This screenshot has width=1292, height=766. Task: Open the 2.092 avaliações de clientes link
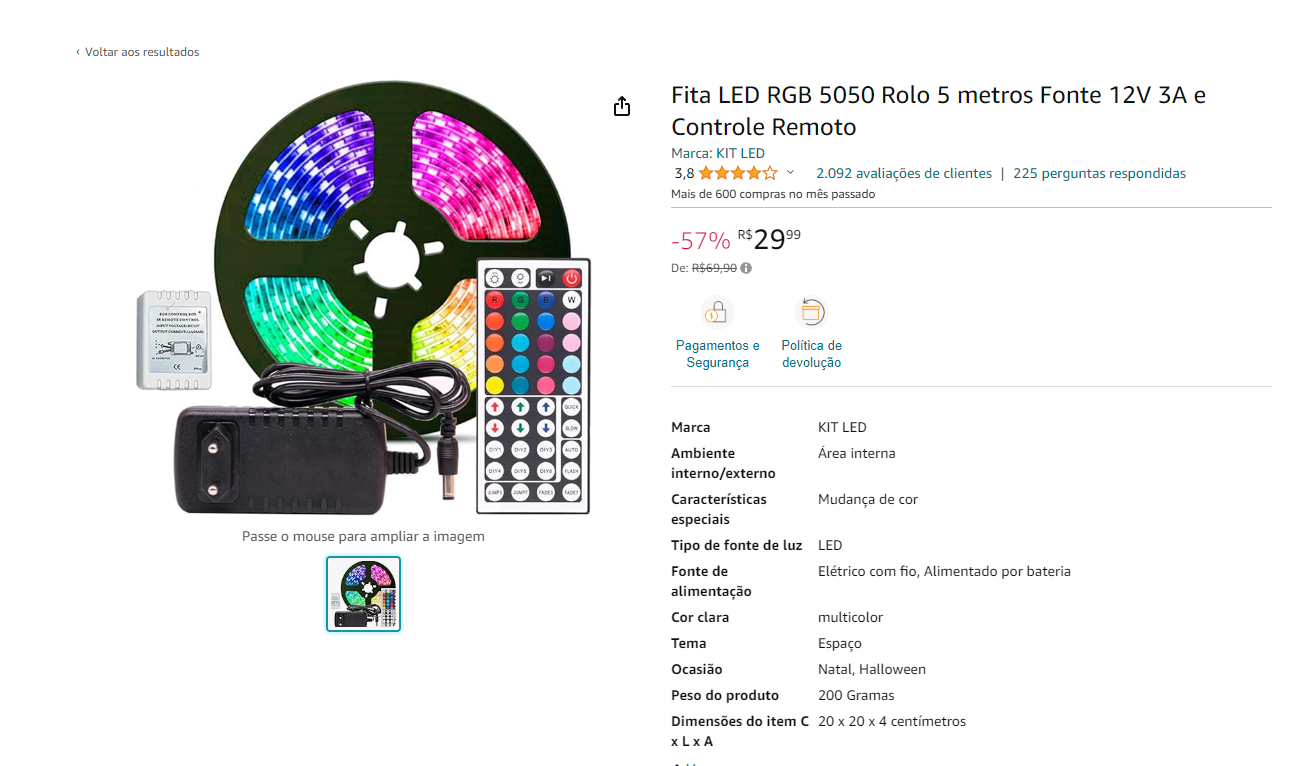pos(904,173)
